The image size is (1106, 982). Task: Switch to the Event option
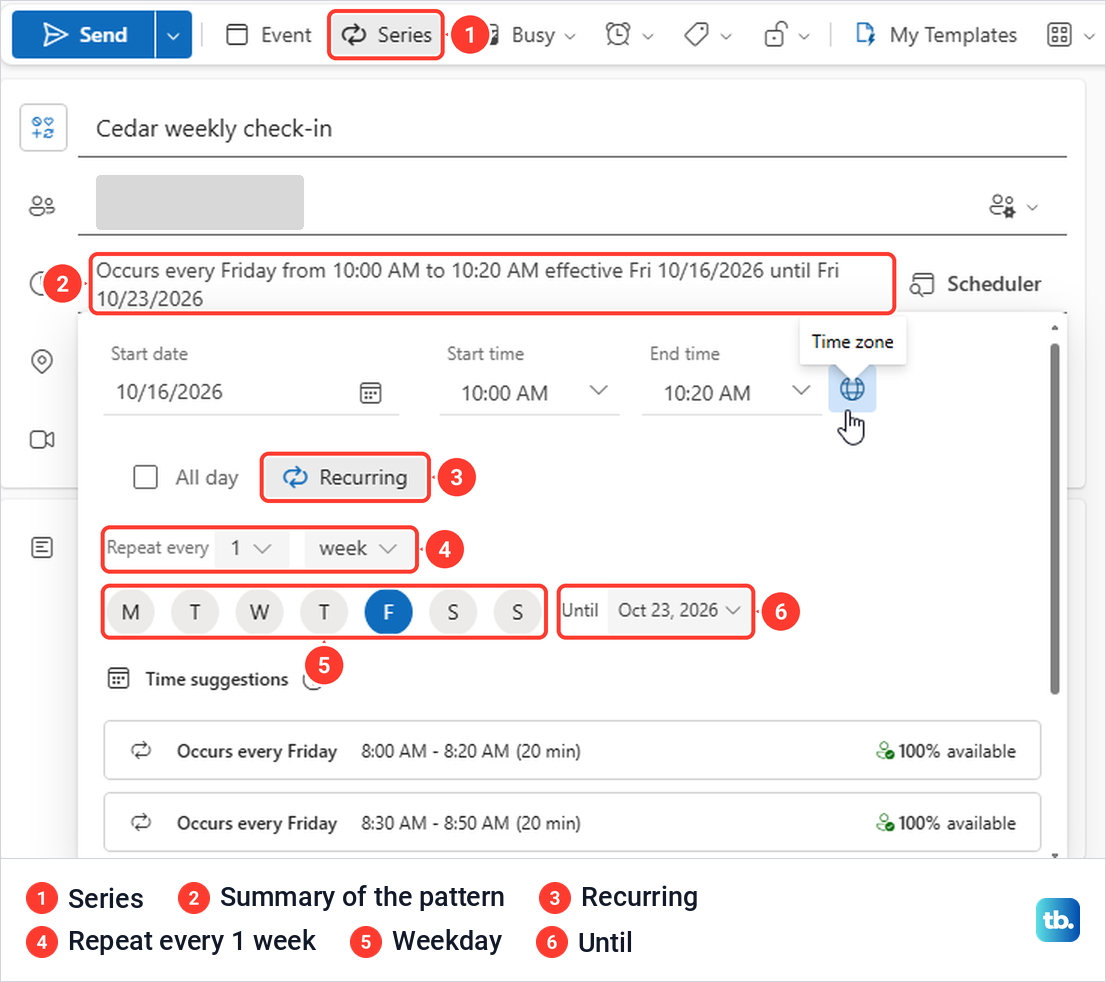tap(269, 35)
